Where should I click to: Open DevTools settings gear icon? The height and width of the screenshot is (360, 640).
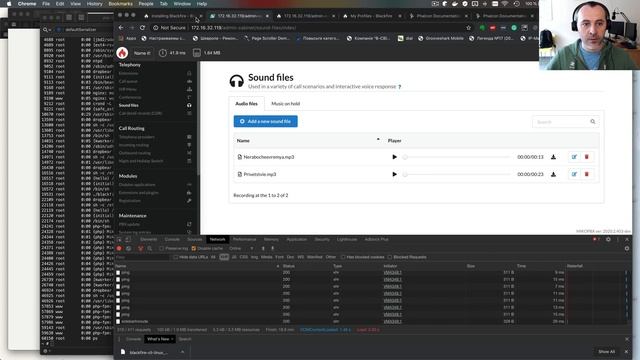(608, 239)
